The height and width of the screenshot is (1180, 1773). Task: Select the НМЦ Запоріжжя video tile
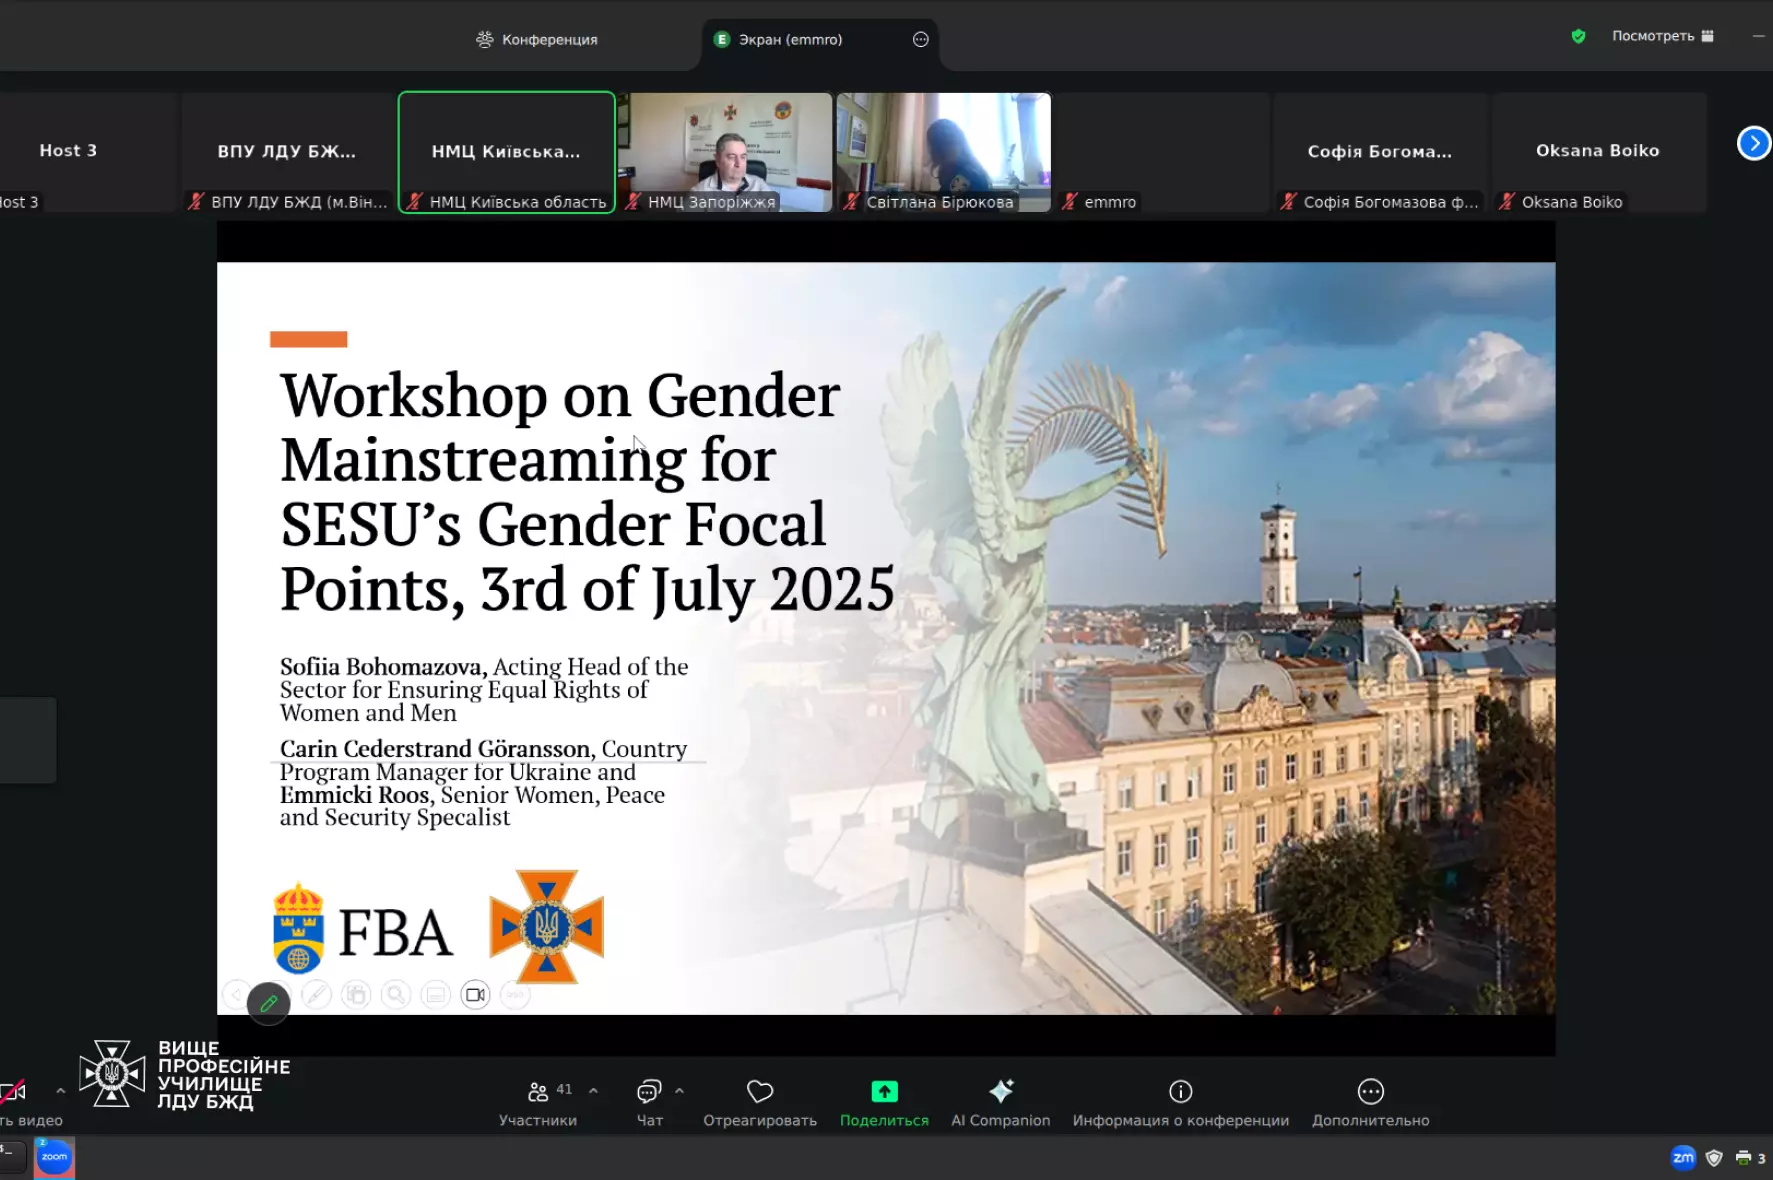(725, 152)
